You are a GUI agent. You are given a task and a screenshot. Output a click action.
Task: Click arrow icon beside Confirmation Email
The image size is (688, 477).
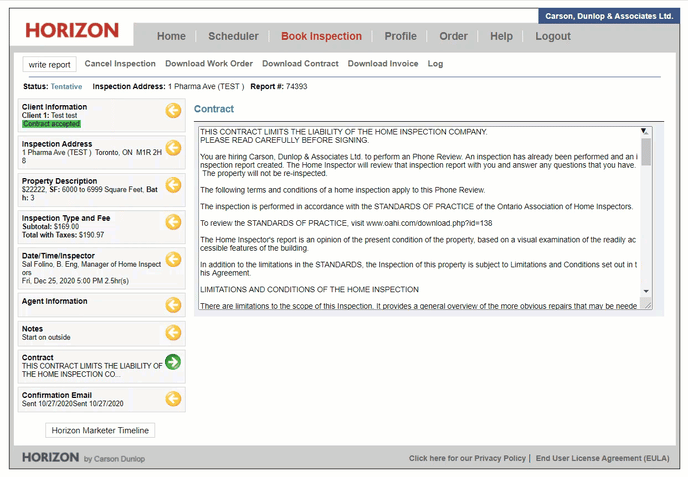coord(173,399)
